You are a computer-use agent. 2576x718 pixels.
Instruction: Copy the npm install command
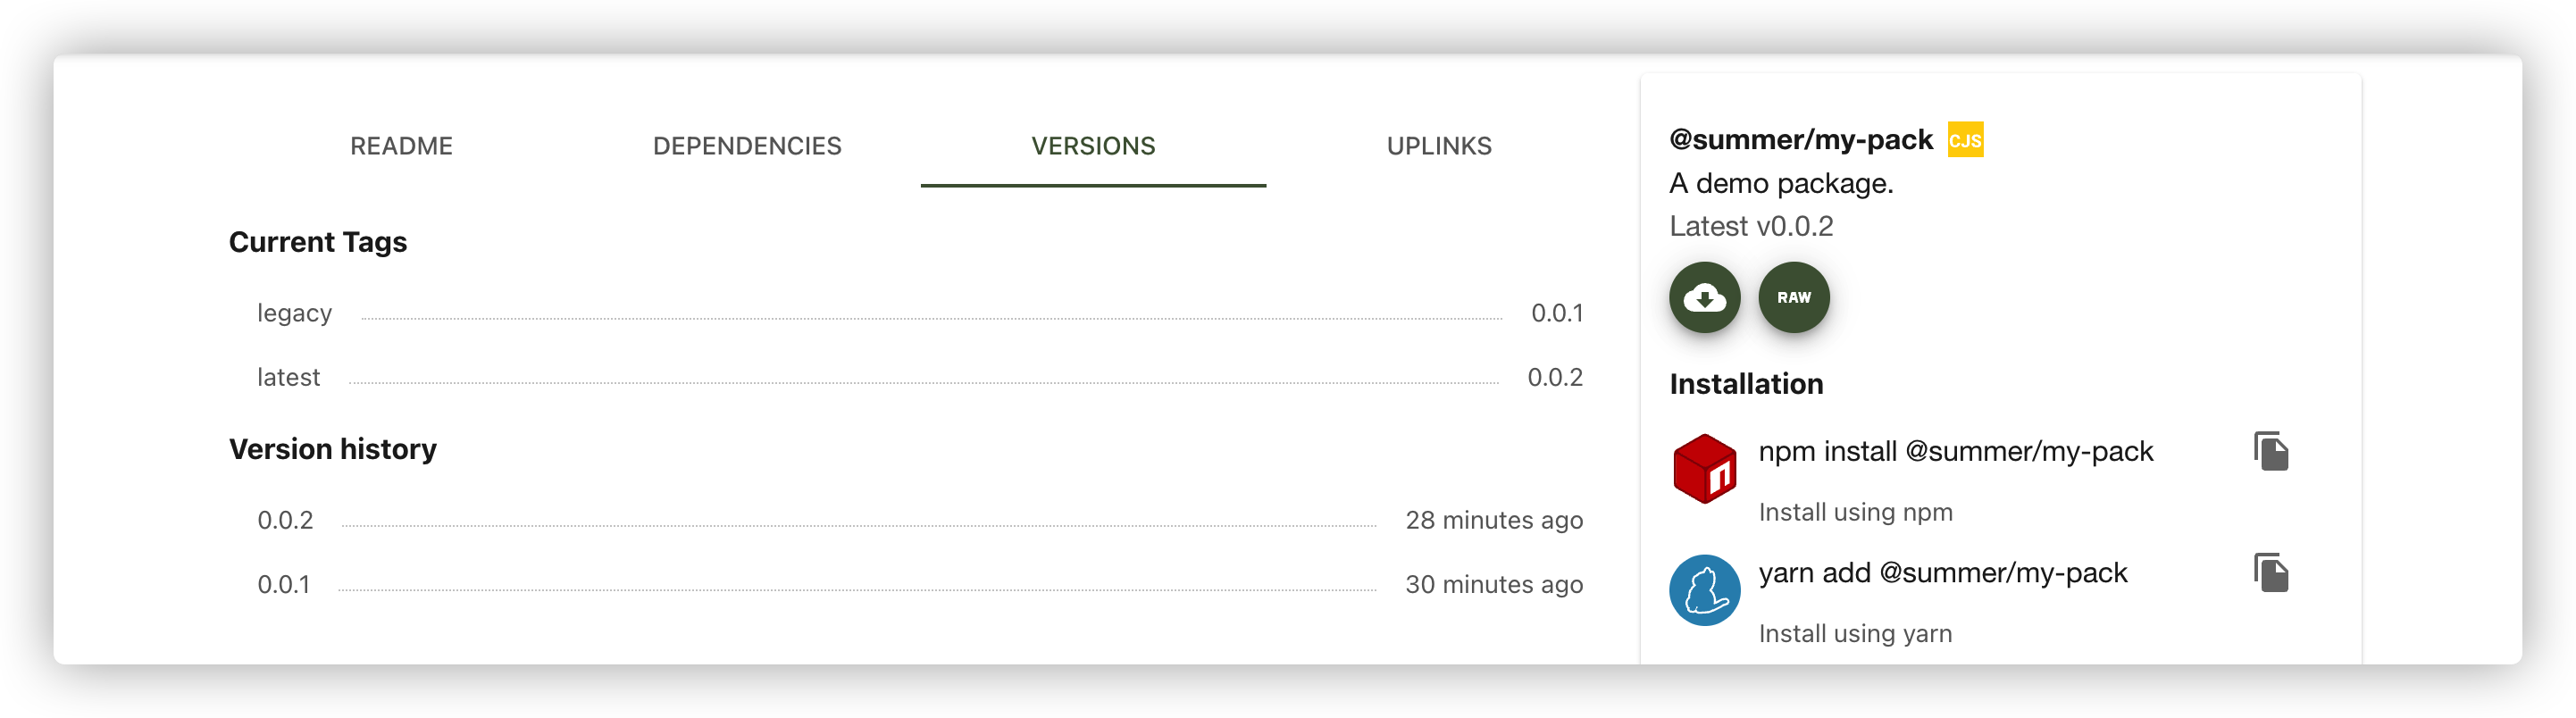2270,451
